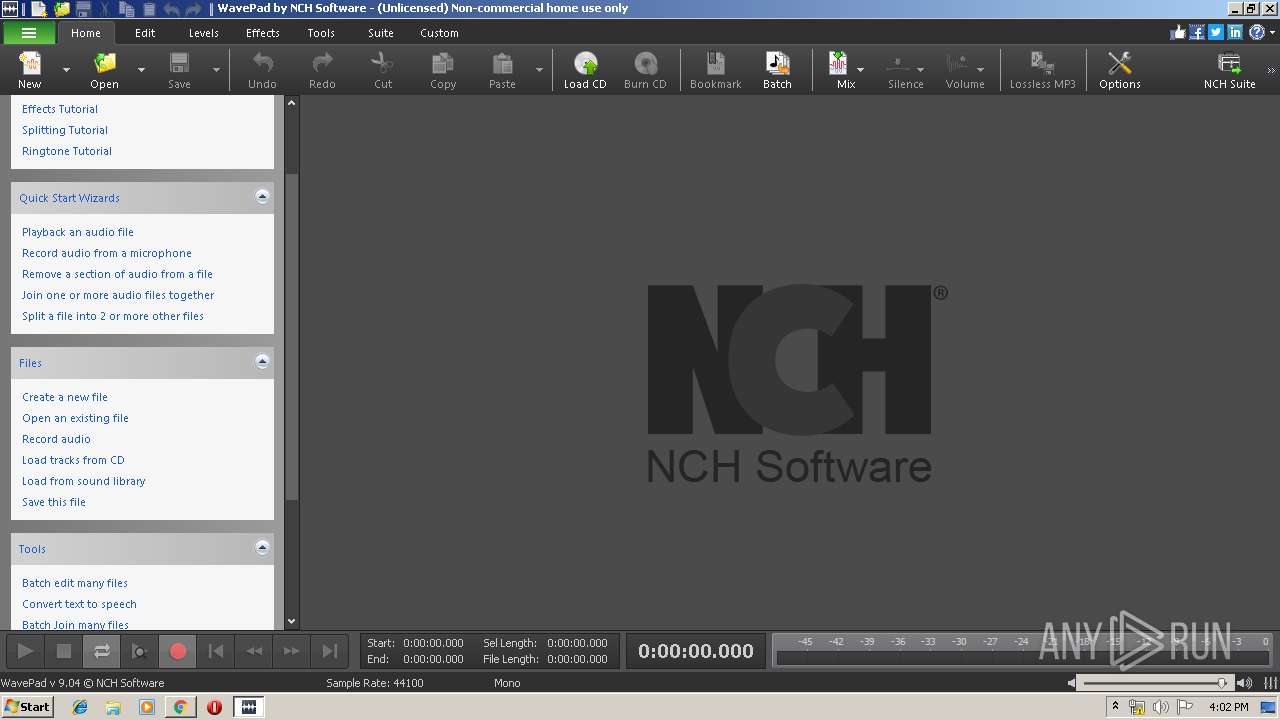Click the 'Convert text to speech' link

point(79,604)
